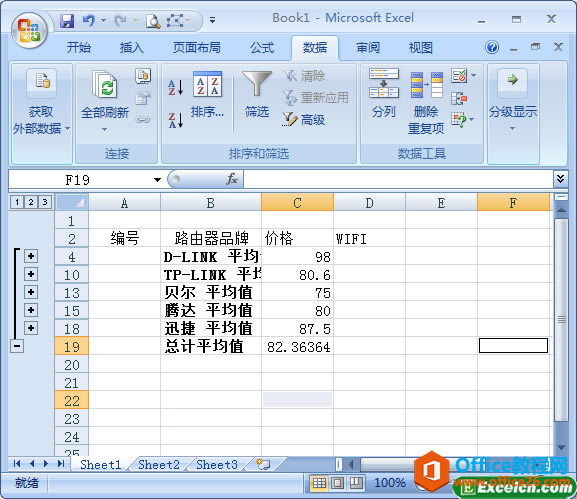Open the Name Box dropdown arrow
Image resolution: width=577 pixels, height=499 pixels.
click(x=157, y=180)
